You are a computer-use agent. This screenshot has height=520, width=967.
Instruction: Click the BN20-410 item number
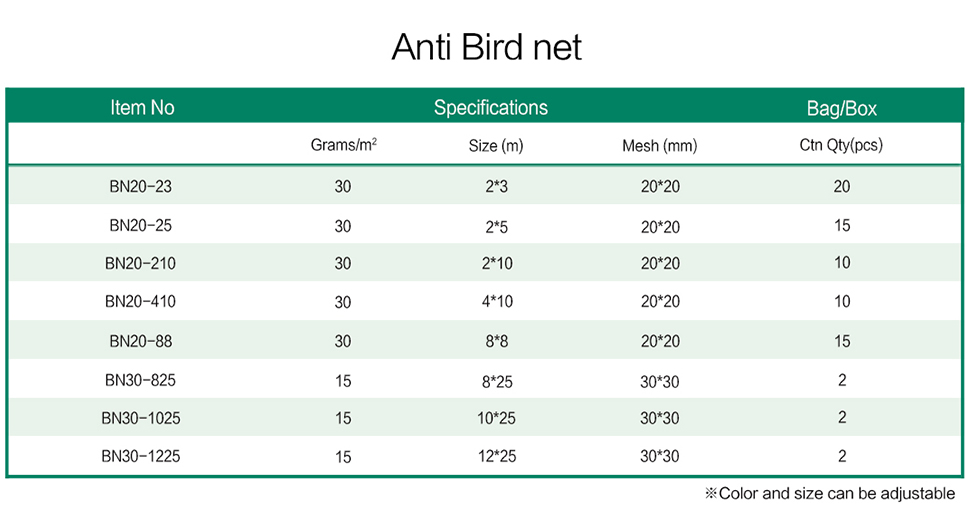pyautogui.click(x=141, y=302)
